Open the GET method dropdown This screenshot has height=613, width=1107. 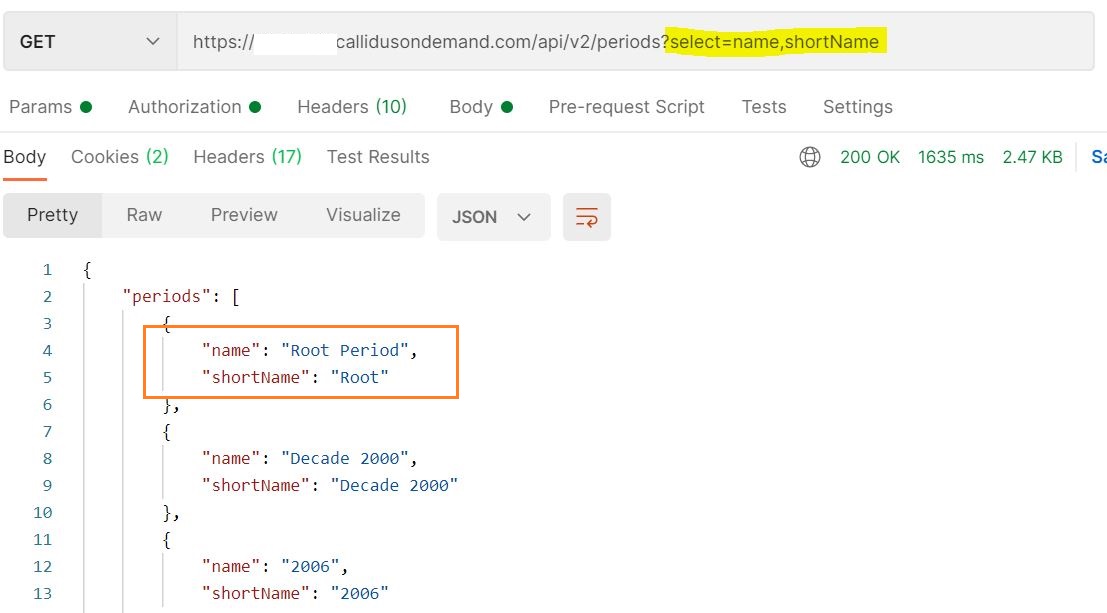click(x=90, y=42)
